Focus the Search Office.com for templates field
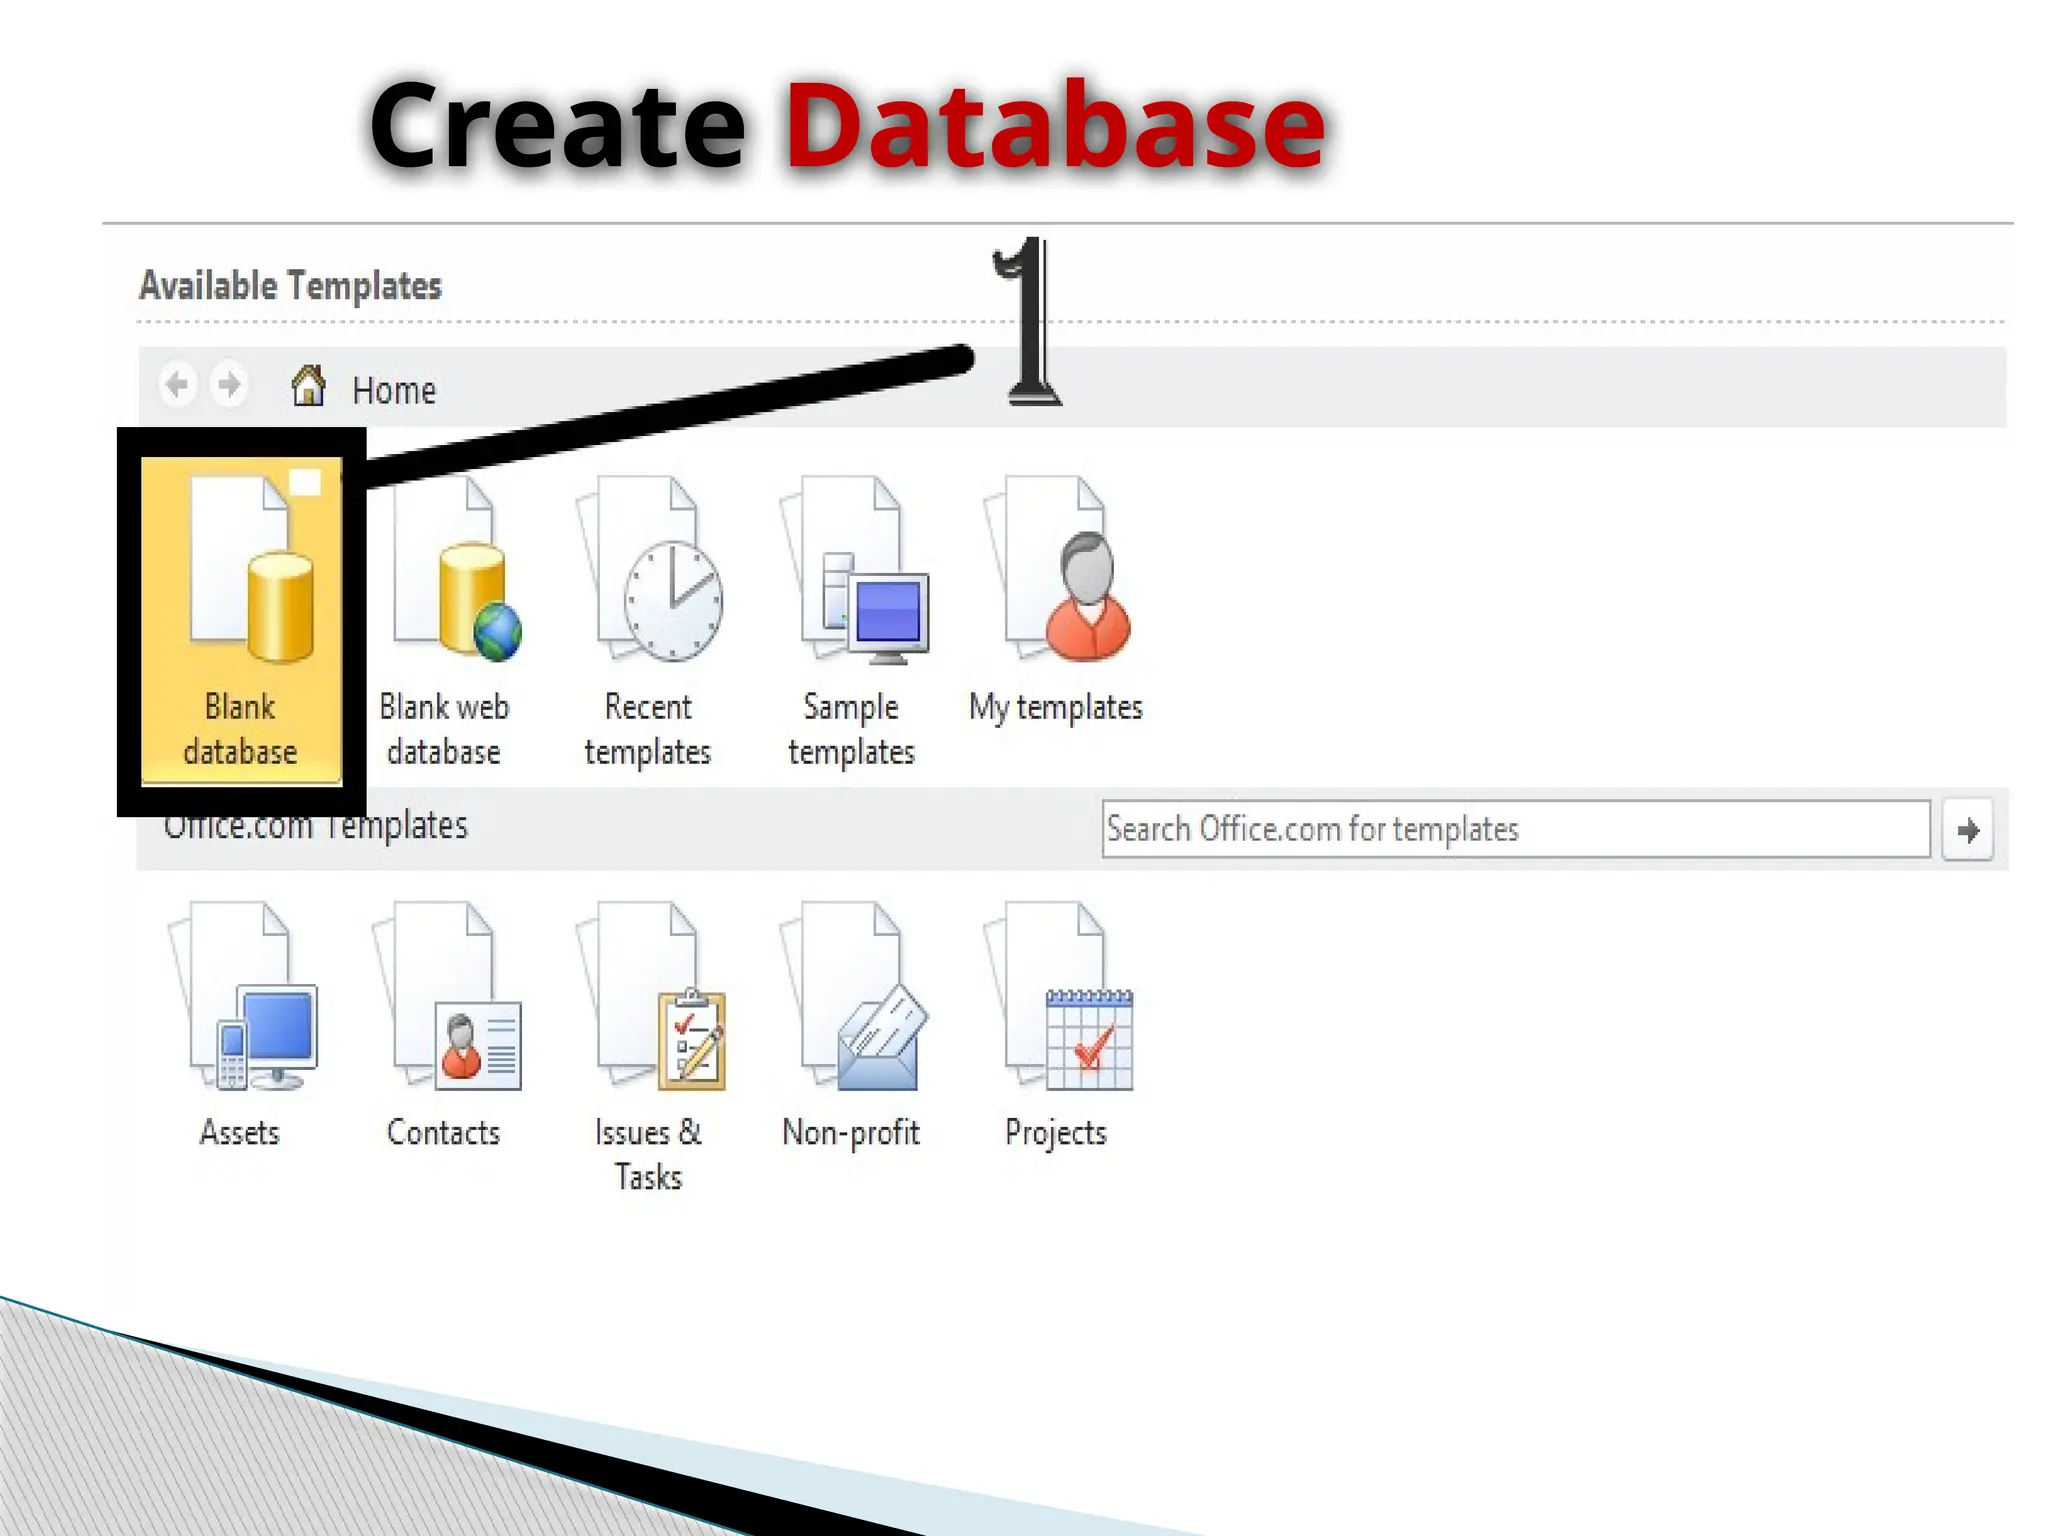 pos(1516,829)
